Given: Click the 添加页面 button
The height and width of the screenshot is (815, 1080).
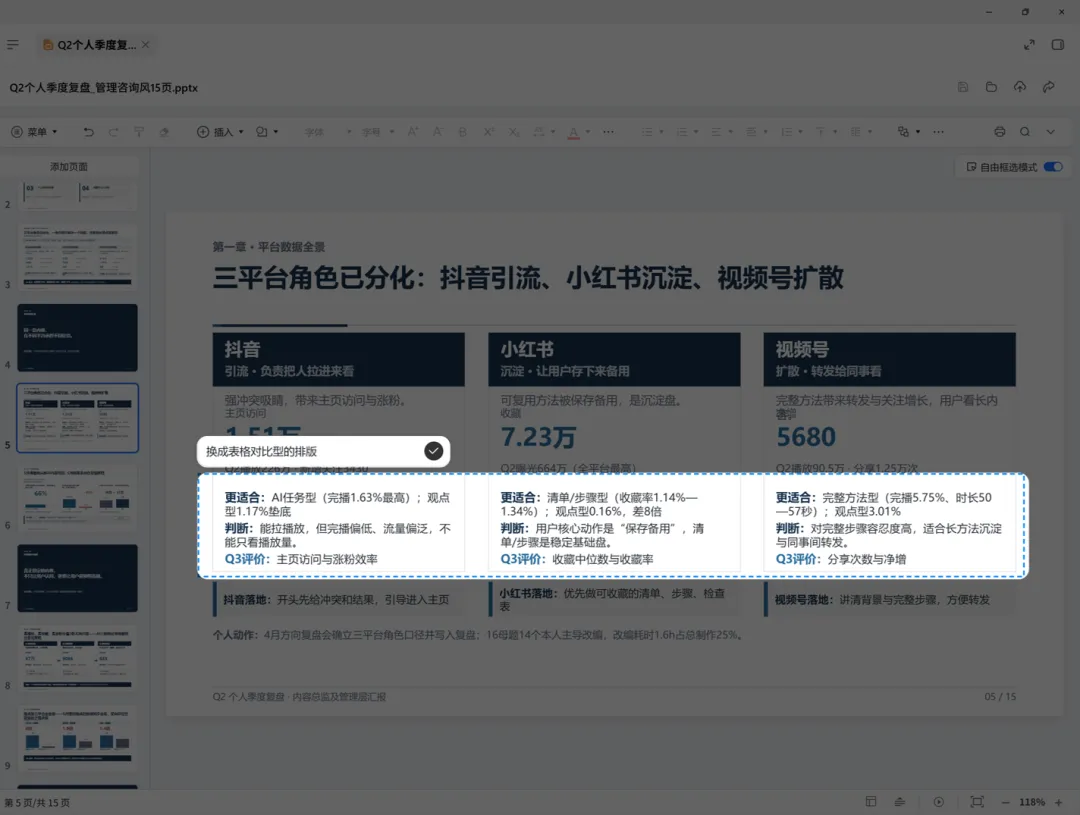Looking at the screenshot, I should [x=69, y=167].
